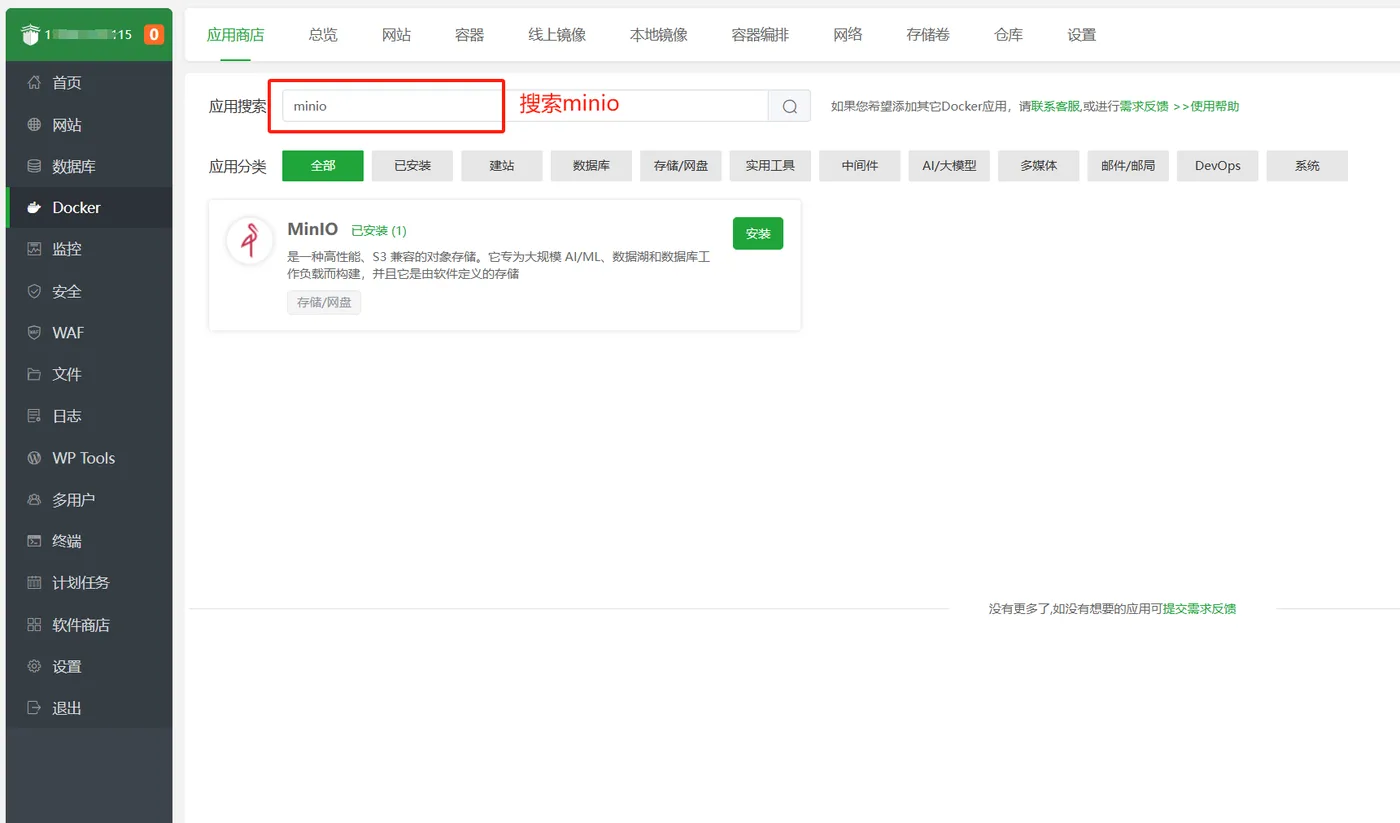1400x823 pixels.
Task: Click the panel logo in sidebar header
Action: [29, 35]
